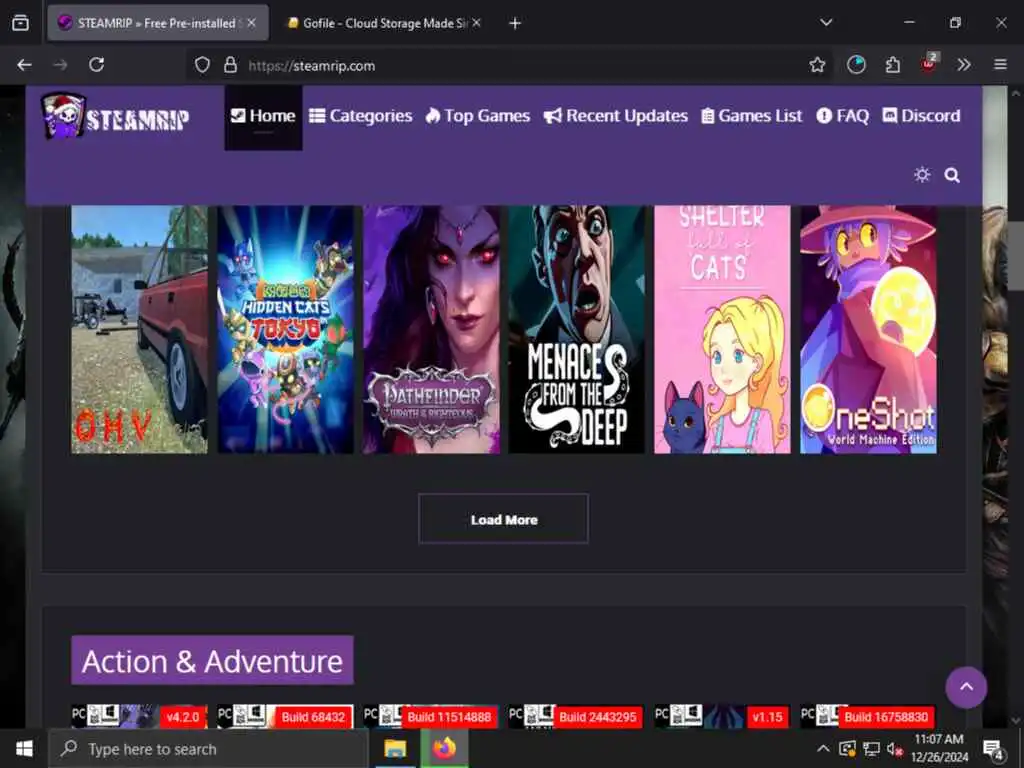Viewport: 1024px width, 768px height.
Task: Click the SteamRIP site logo
Action: point(115,116)
